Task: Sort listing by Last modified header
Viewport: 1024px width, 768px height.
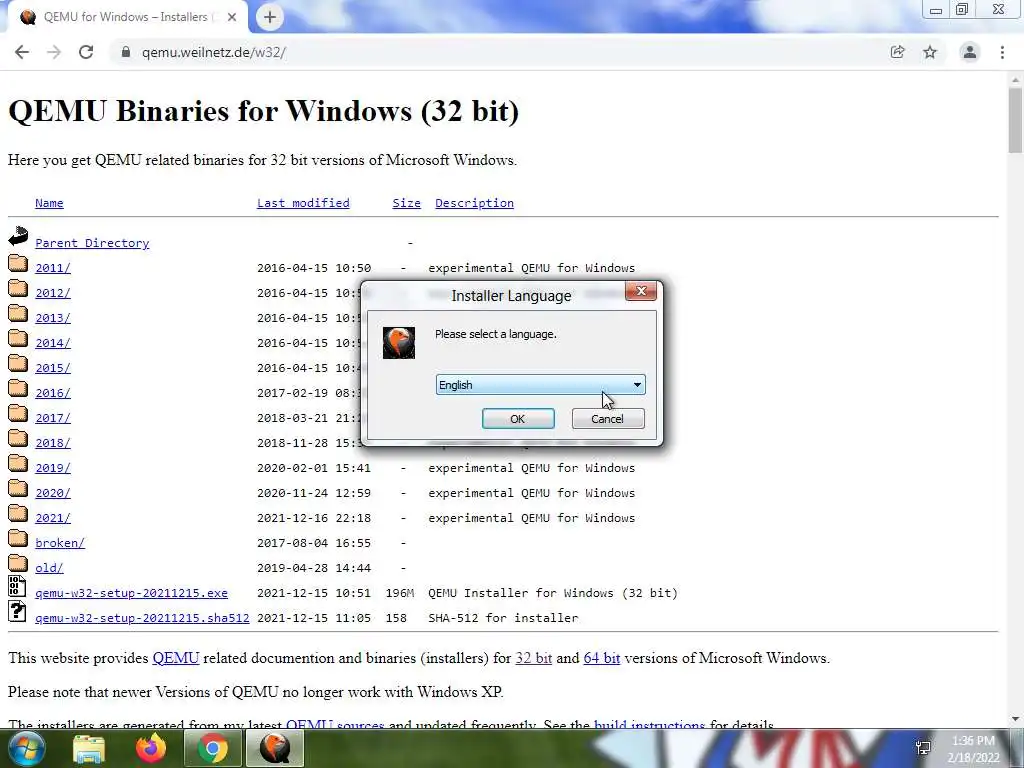Action: 303,203
